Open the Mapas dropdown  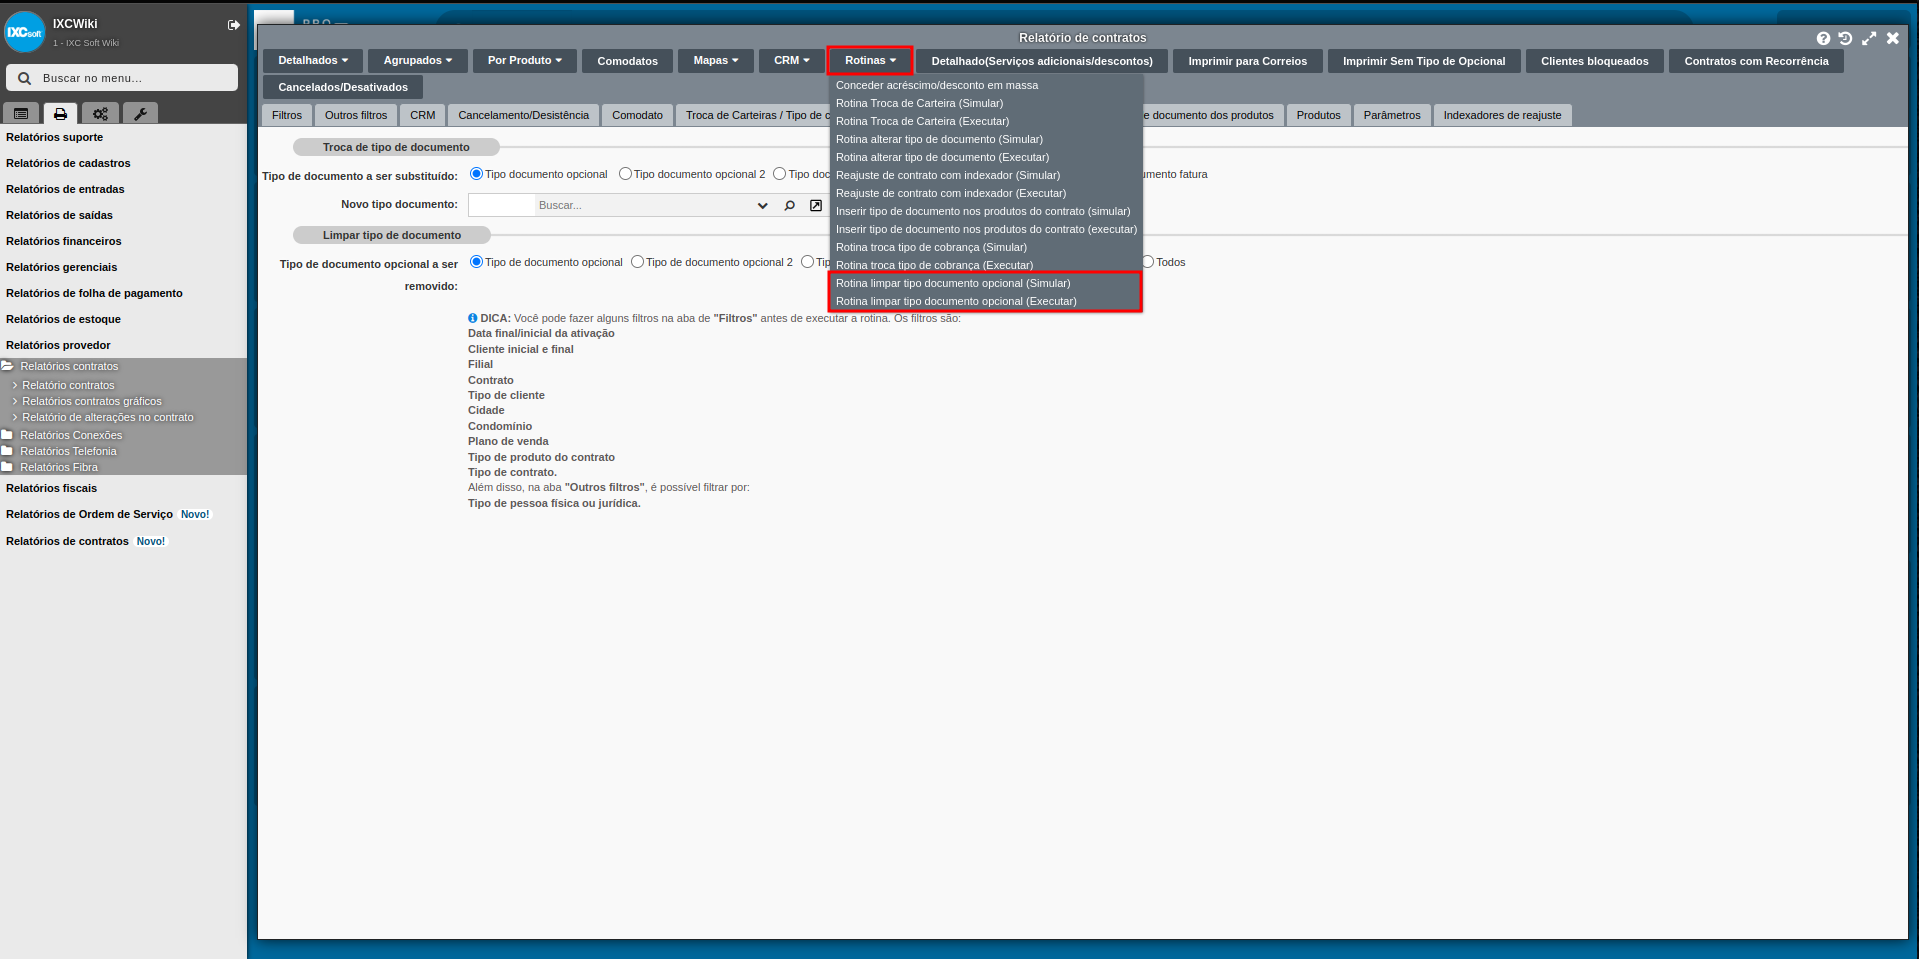coord(716,61)
